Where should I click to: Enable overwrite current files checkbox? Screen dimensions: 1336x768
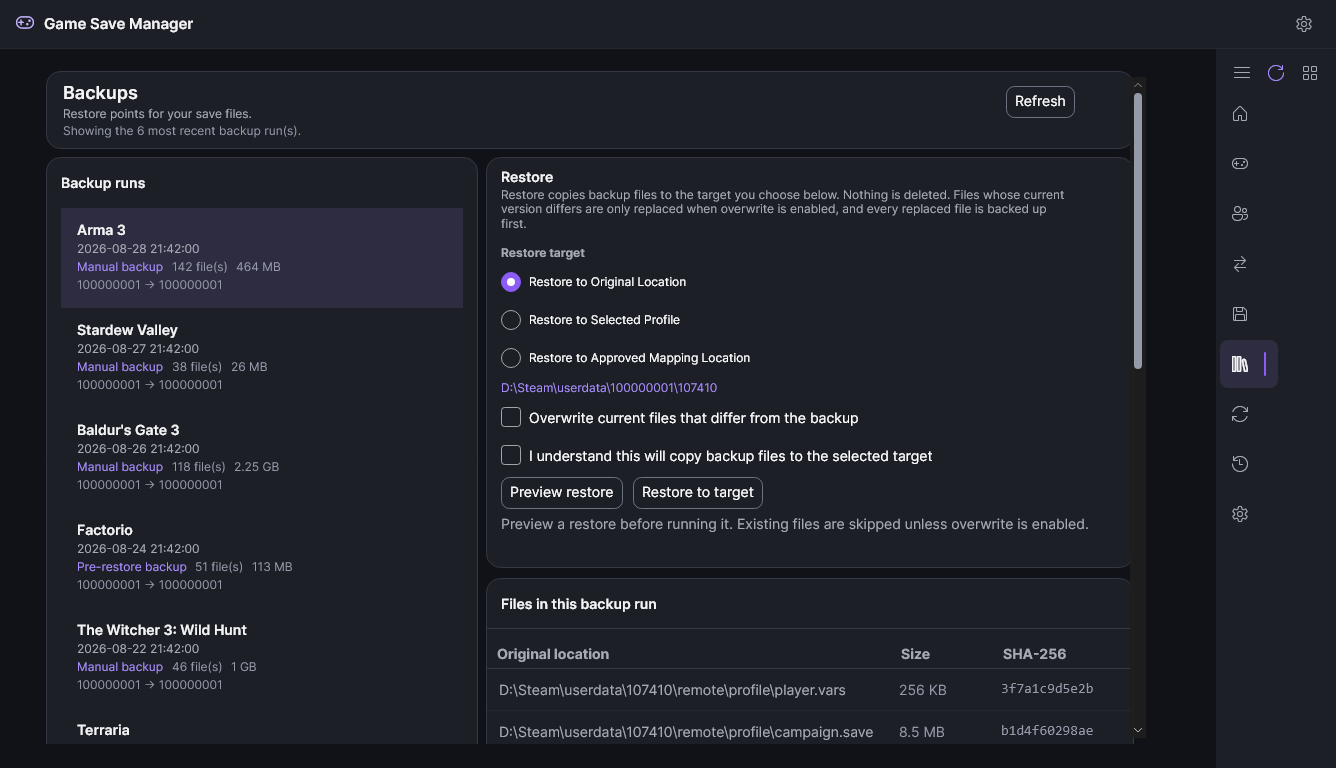pos(511,417)
